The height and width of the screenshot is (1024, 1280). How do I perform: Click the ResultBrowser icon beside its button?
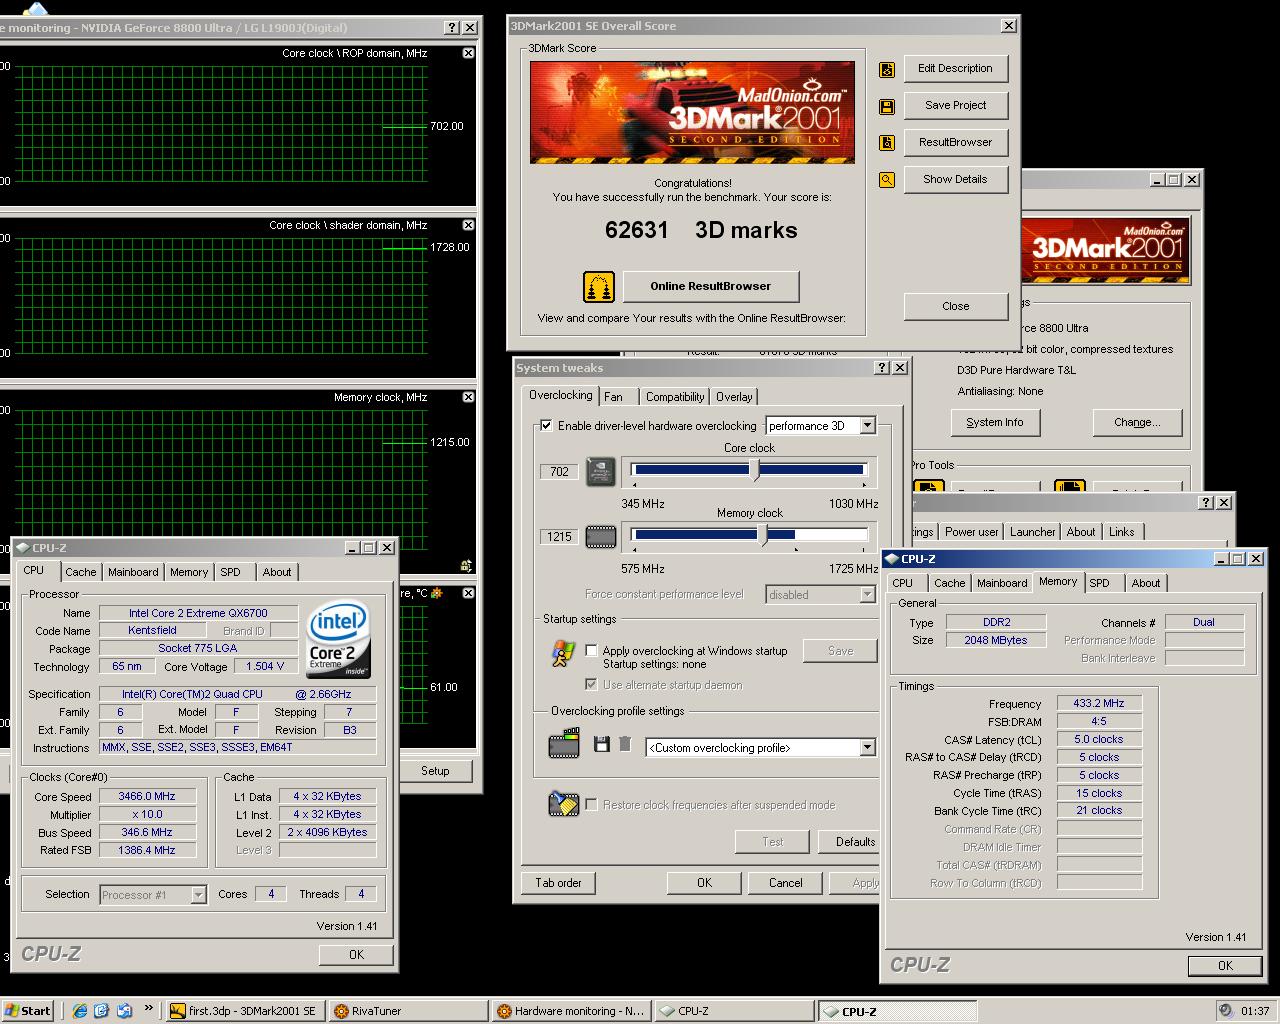click(886, 143)
